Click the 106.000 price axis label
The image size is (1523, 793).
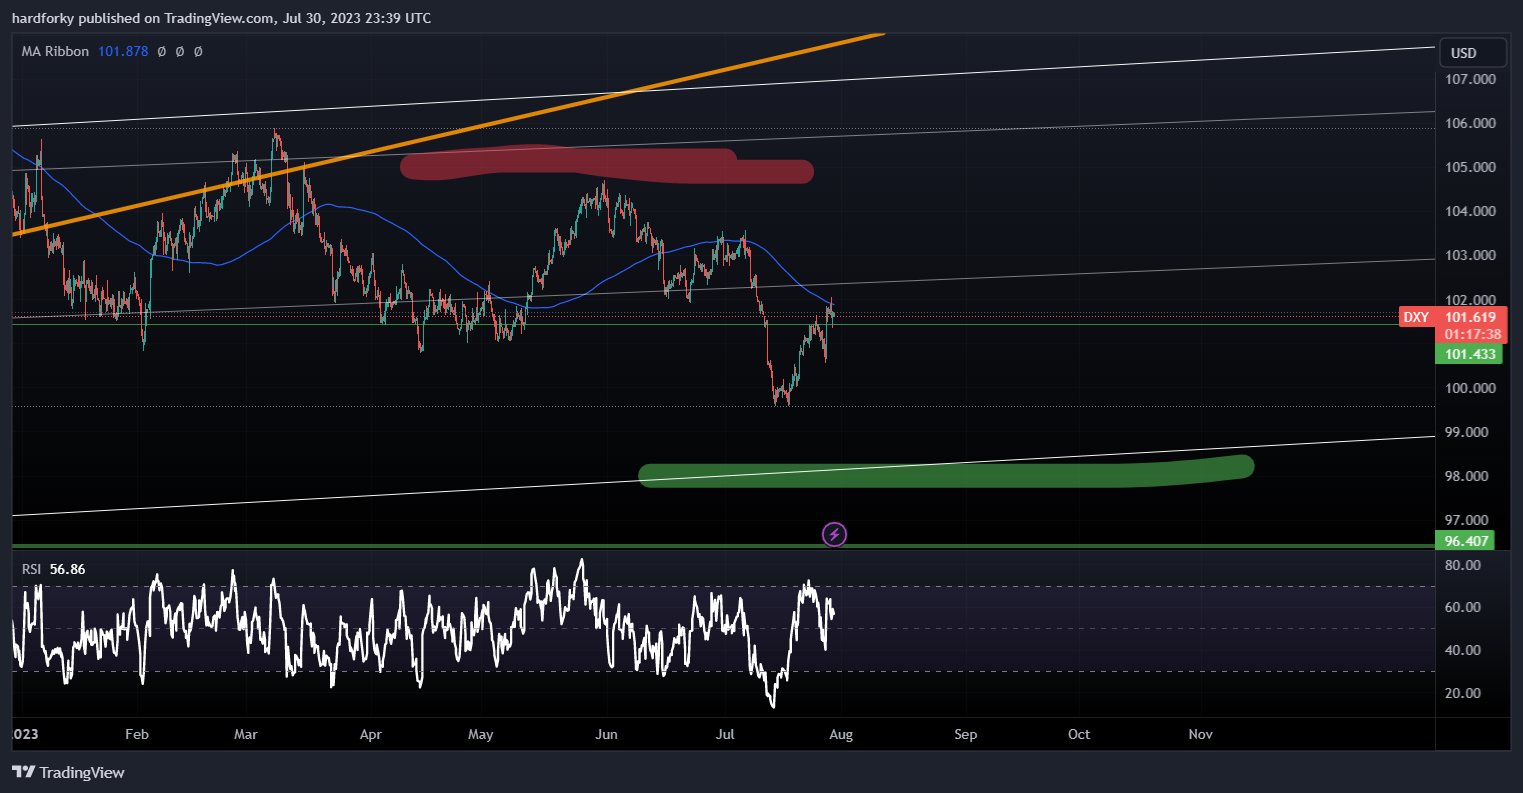click(1471, 123)
